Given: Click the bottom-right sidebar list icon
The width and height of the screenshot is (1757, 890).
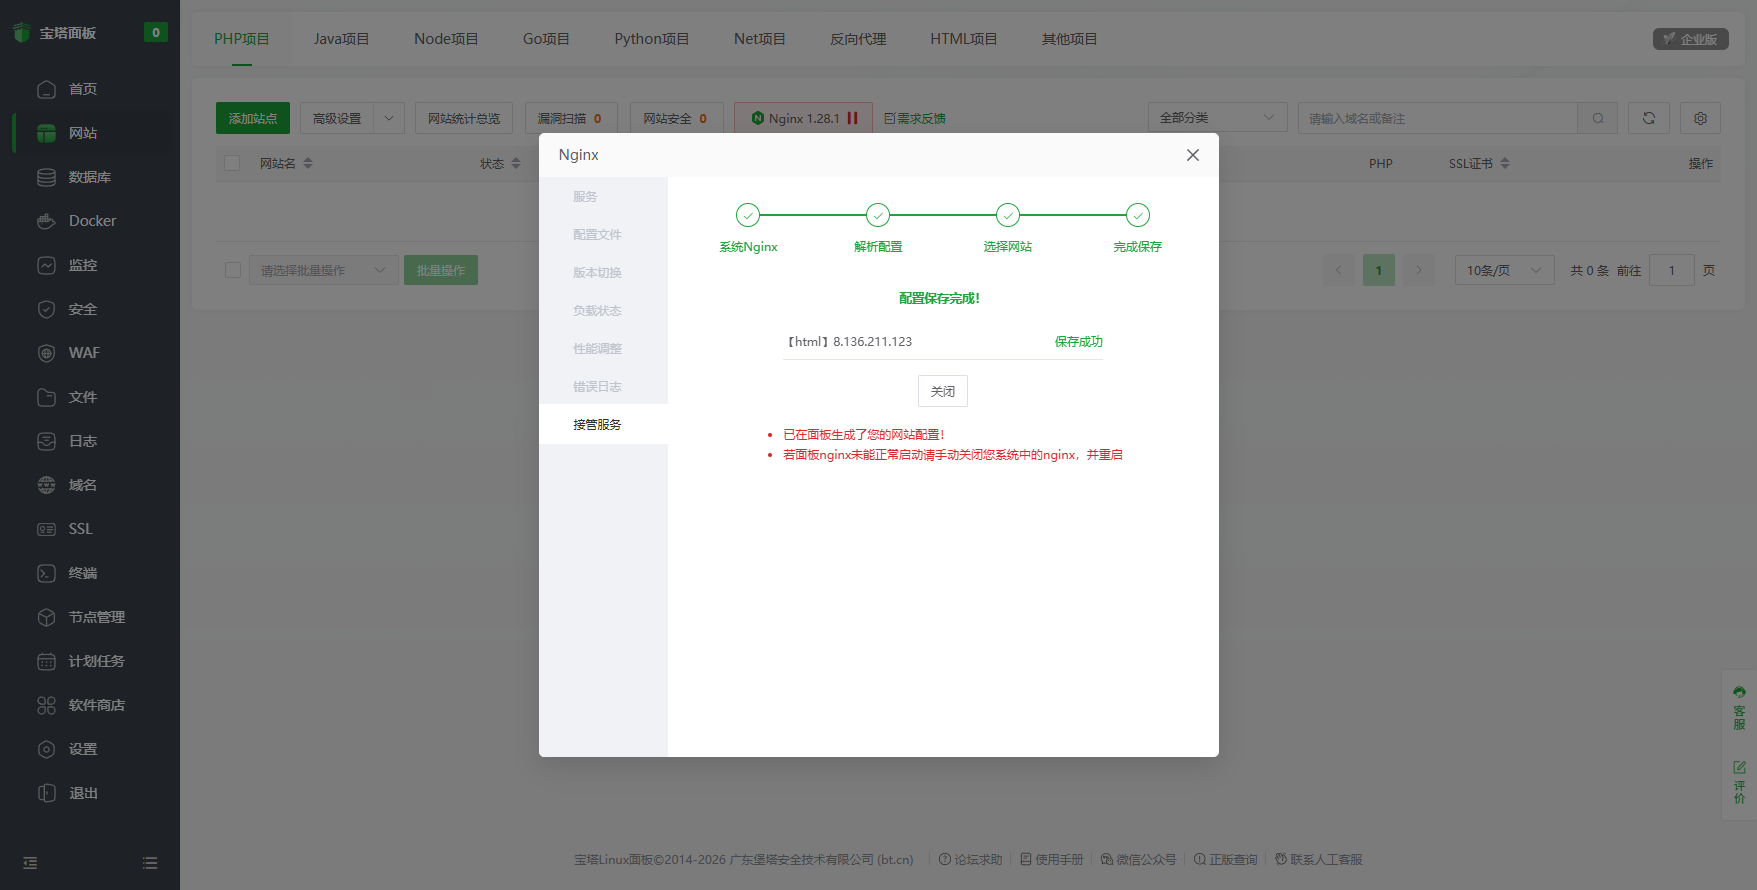Looking at the screenshot, I should [x=150, y=863].
